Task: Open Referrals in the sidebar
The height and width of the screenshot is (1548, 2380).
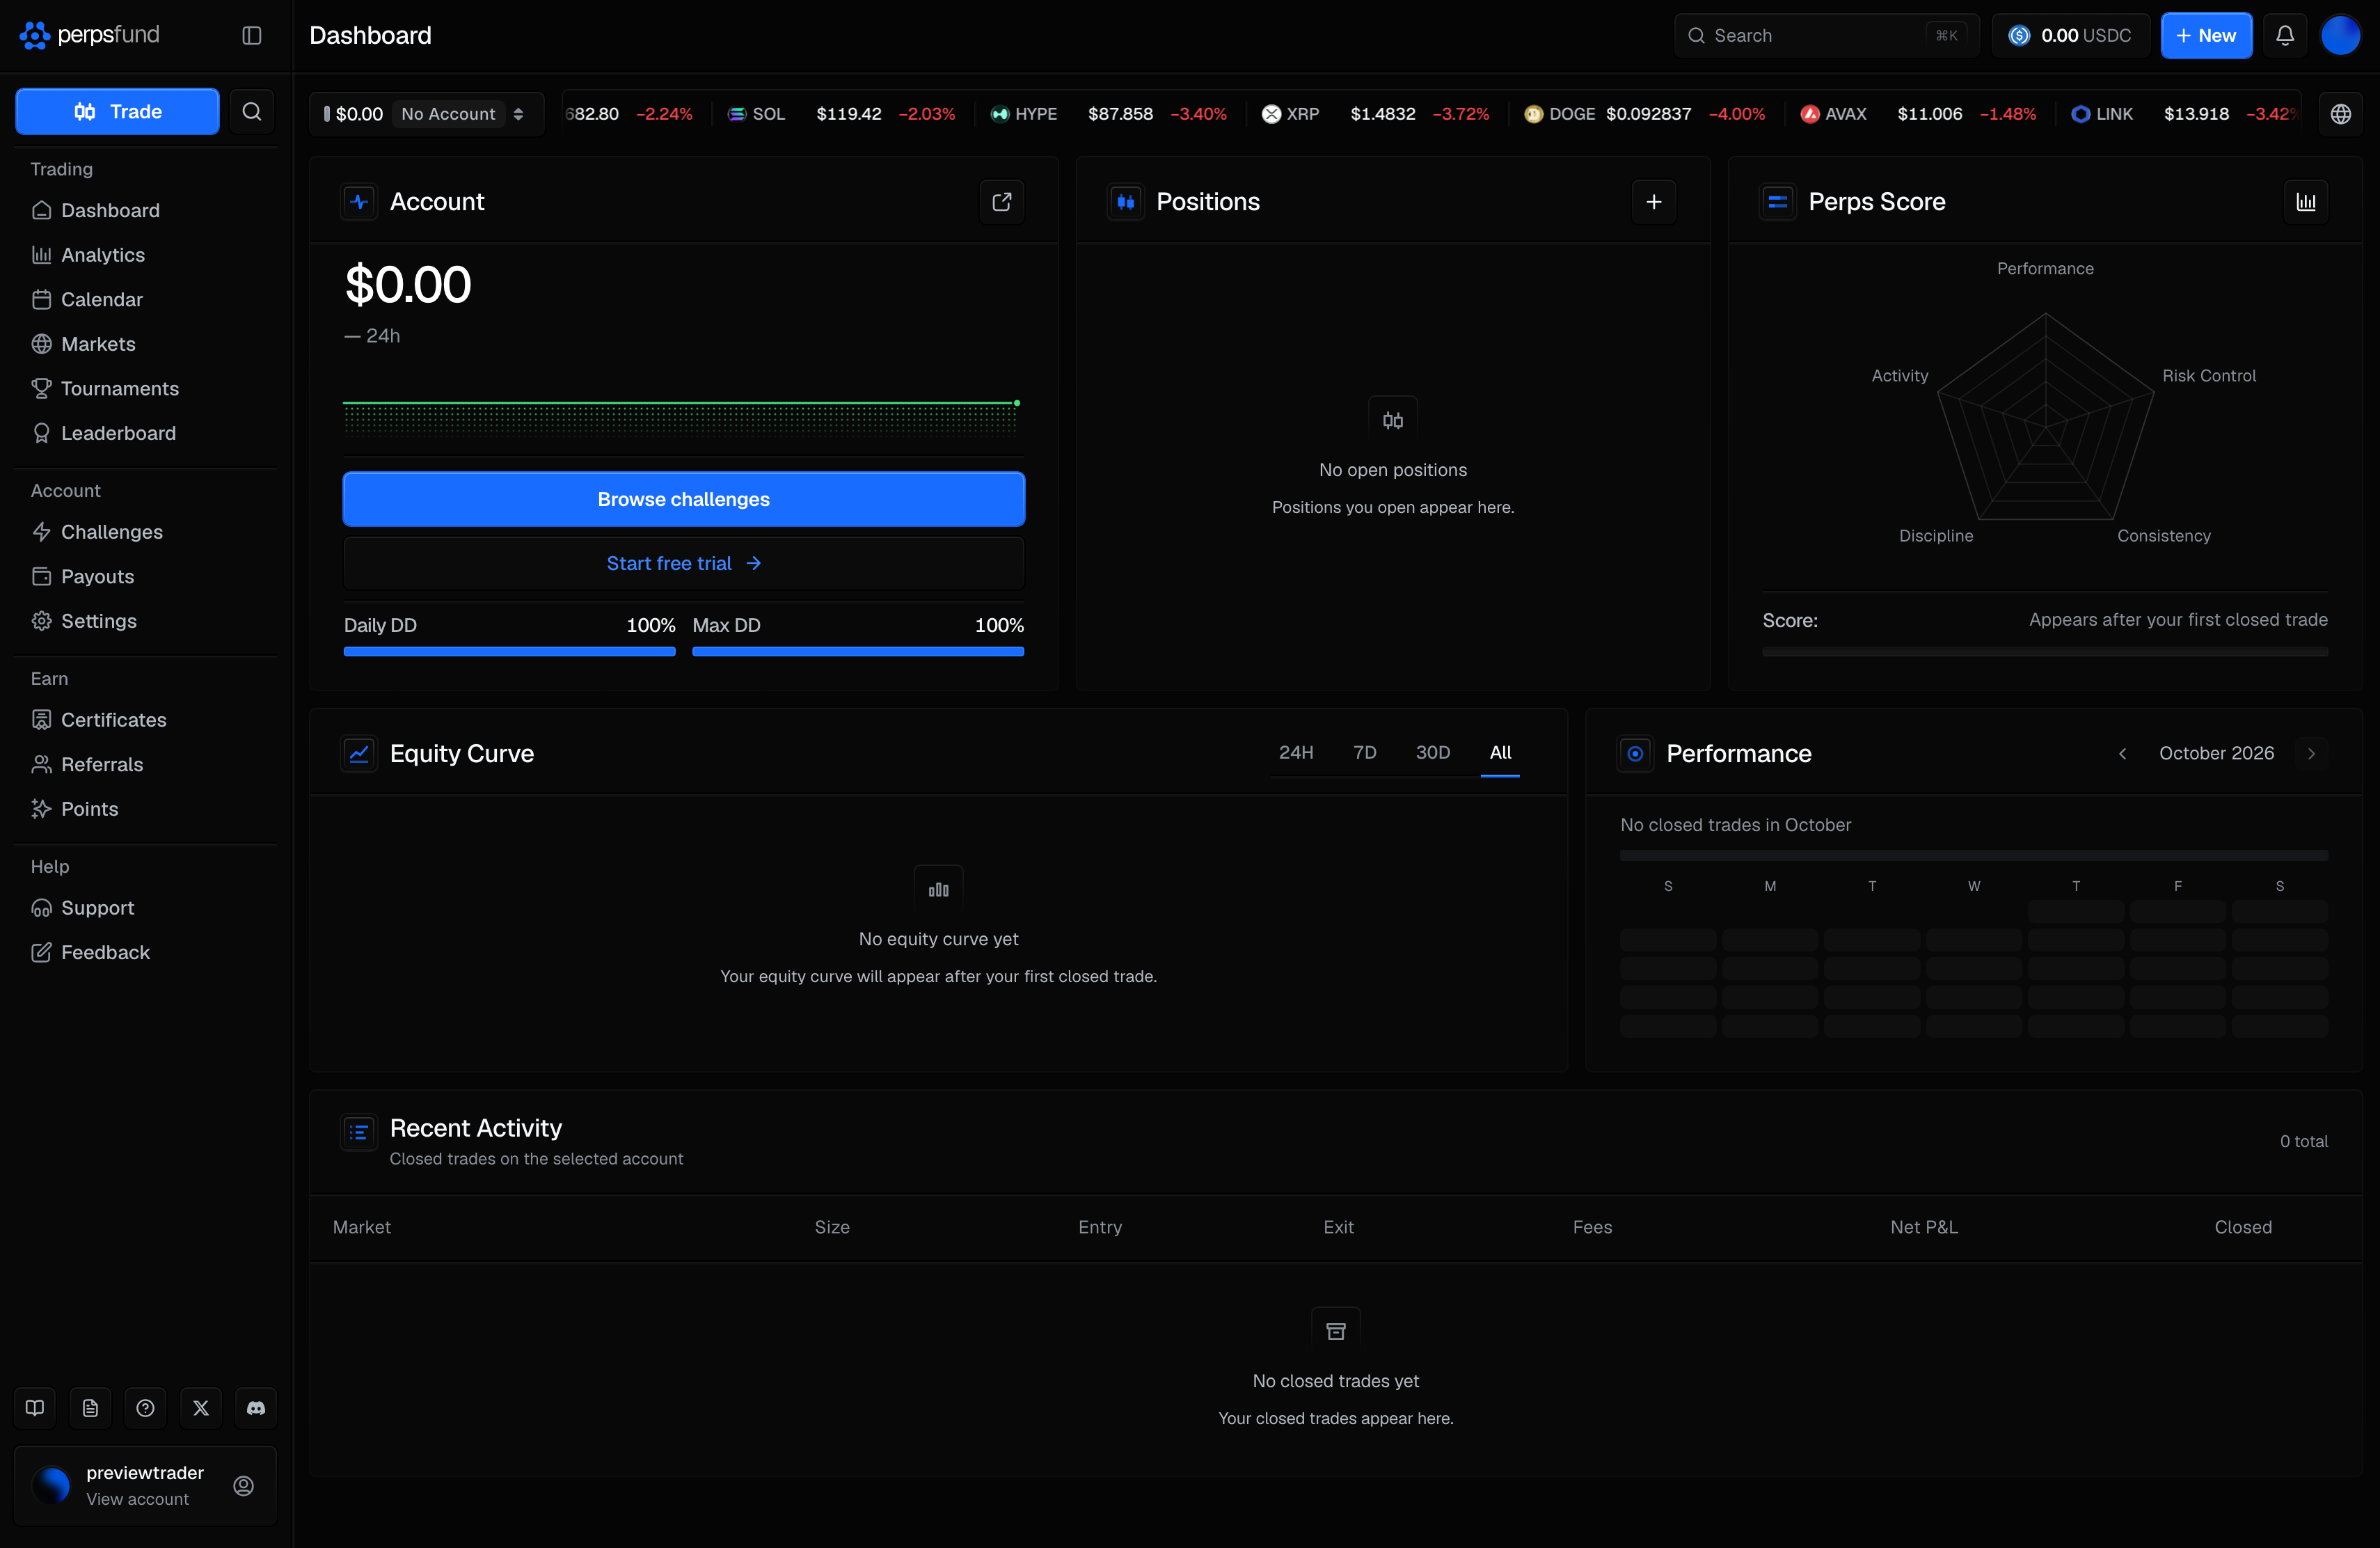Action: [x=145, y=765]
